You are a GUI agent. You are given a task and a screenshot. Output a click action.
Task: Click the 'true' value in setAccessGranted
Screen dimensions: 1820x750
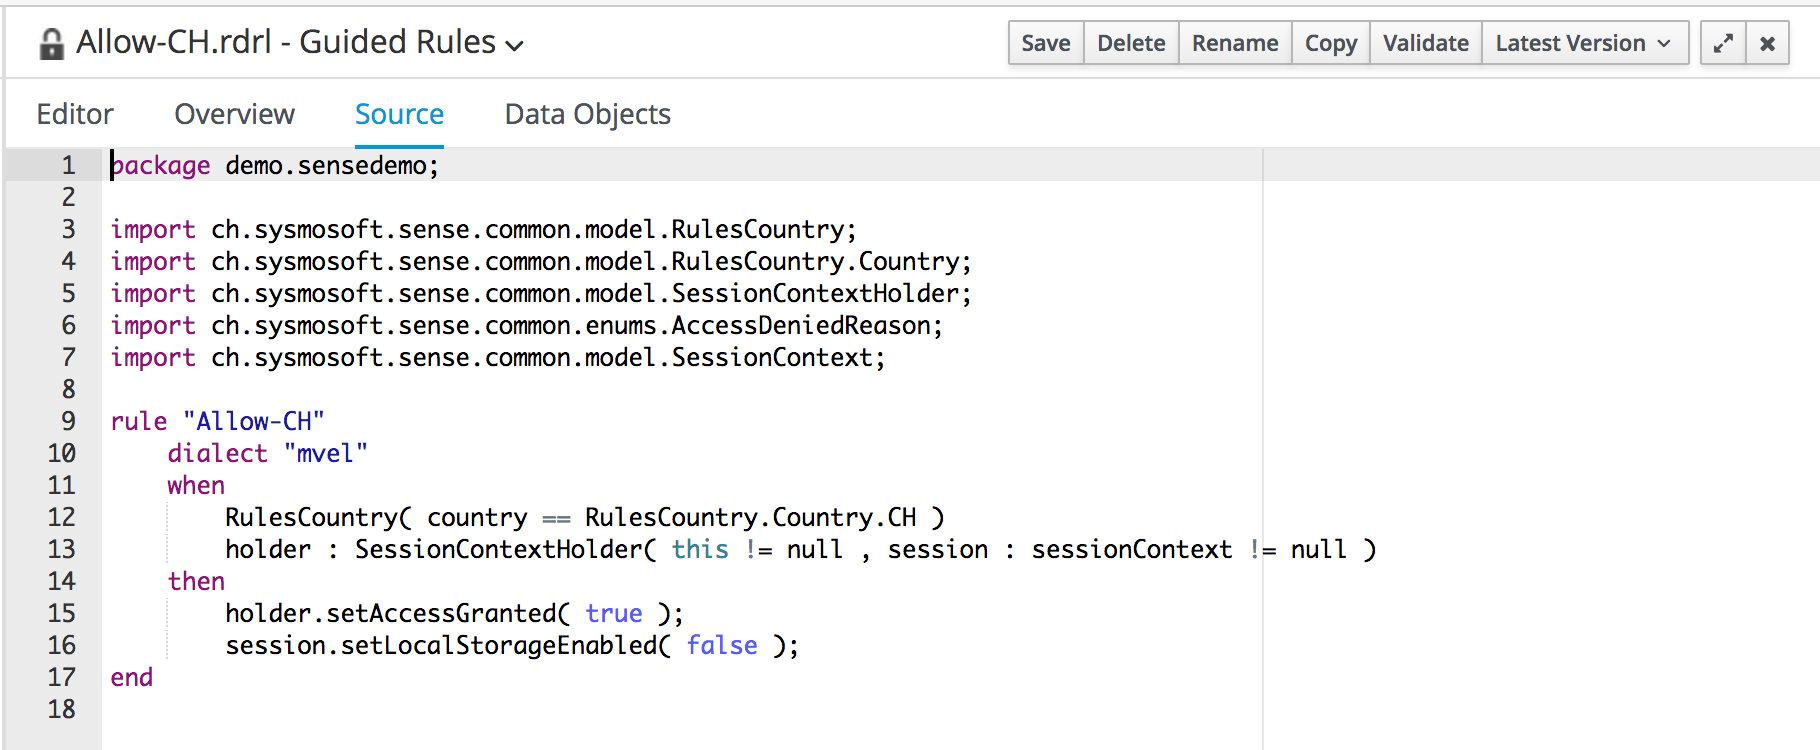pyautogui.click(x=613, y=613)
